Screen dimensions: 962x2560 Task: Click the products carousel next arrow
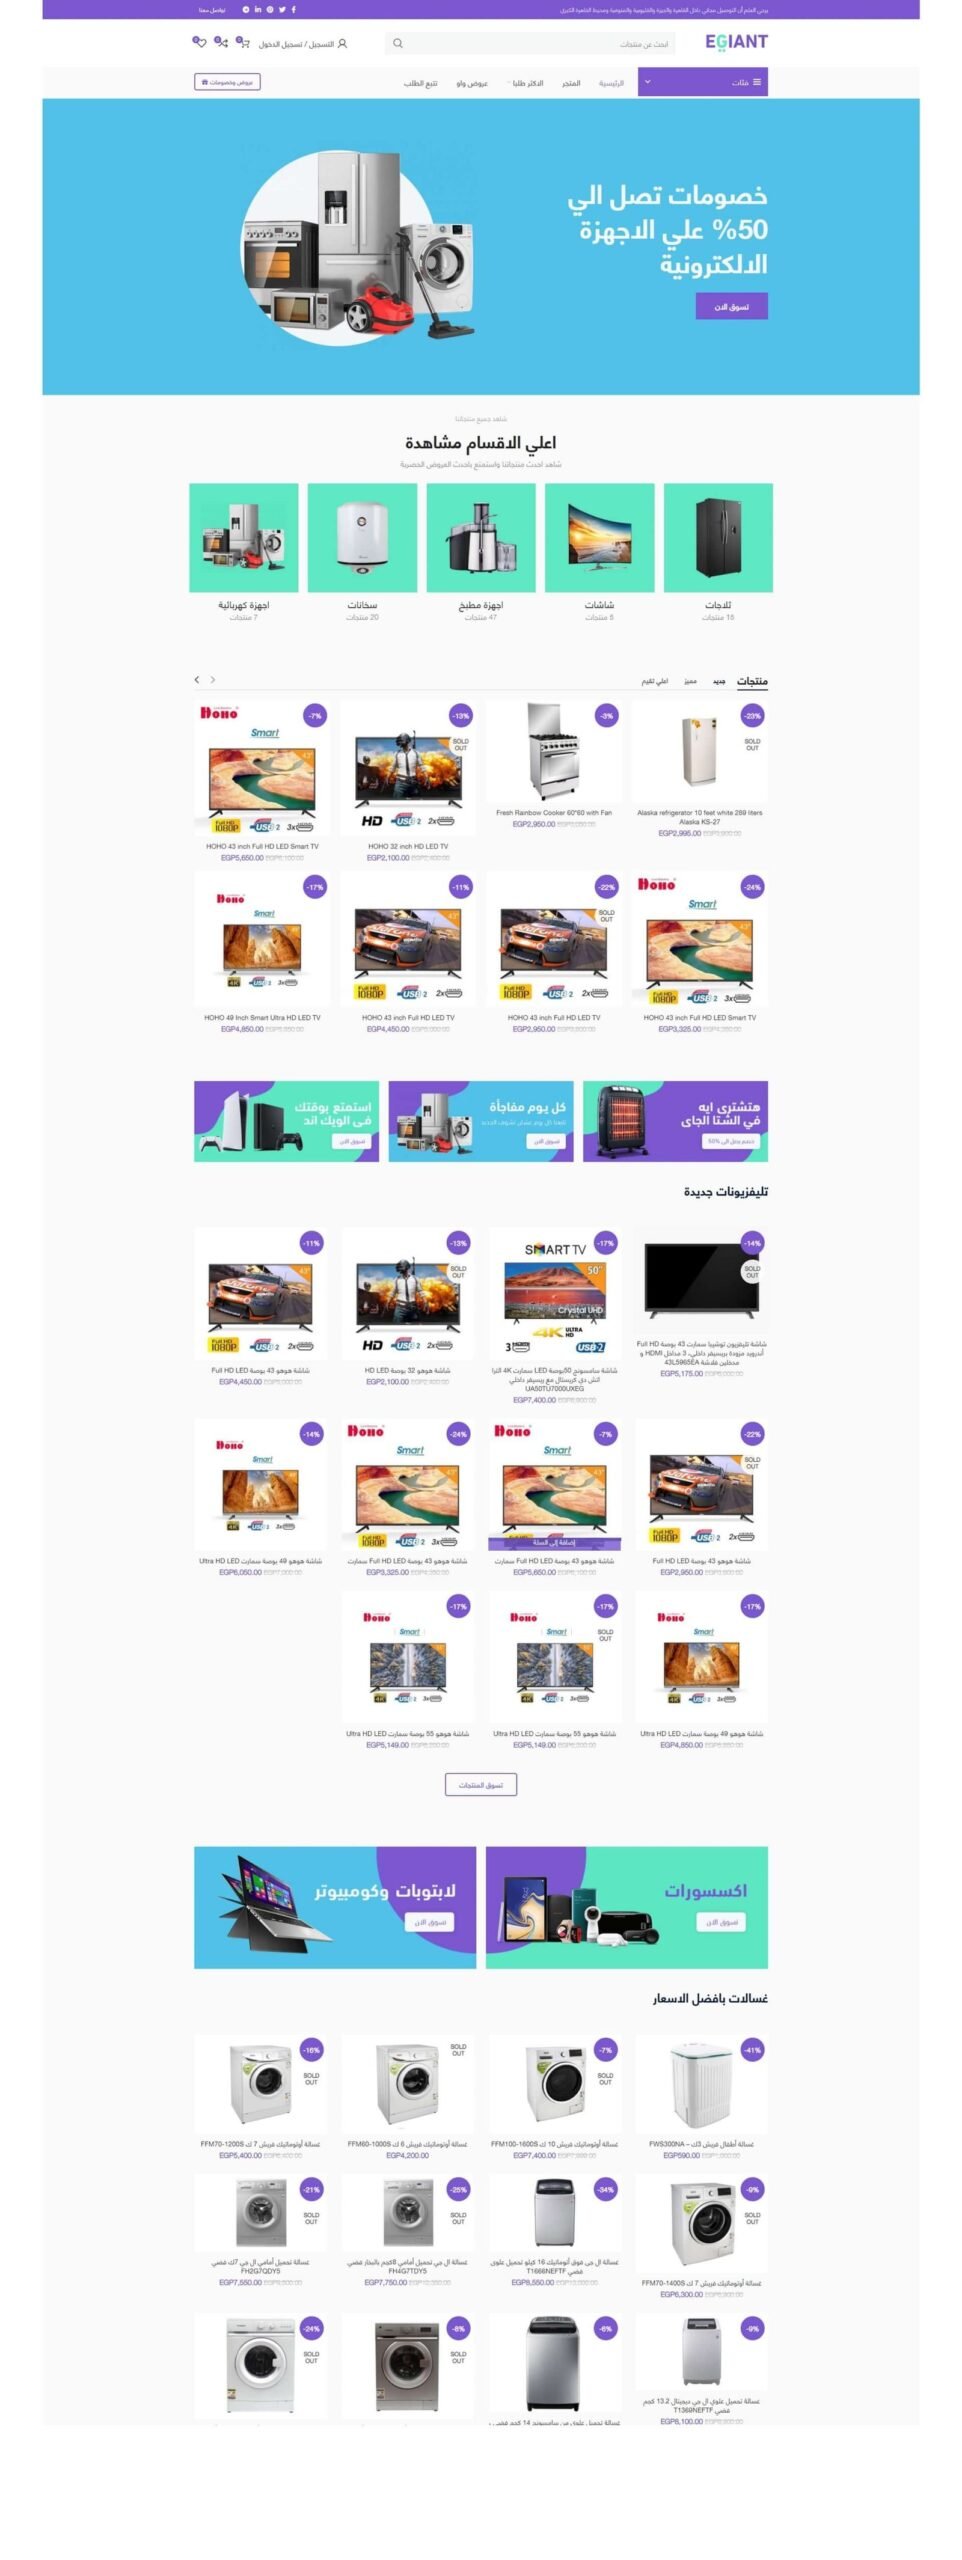(x=213, y=679)
